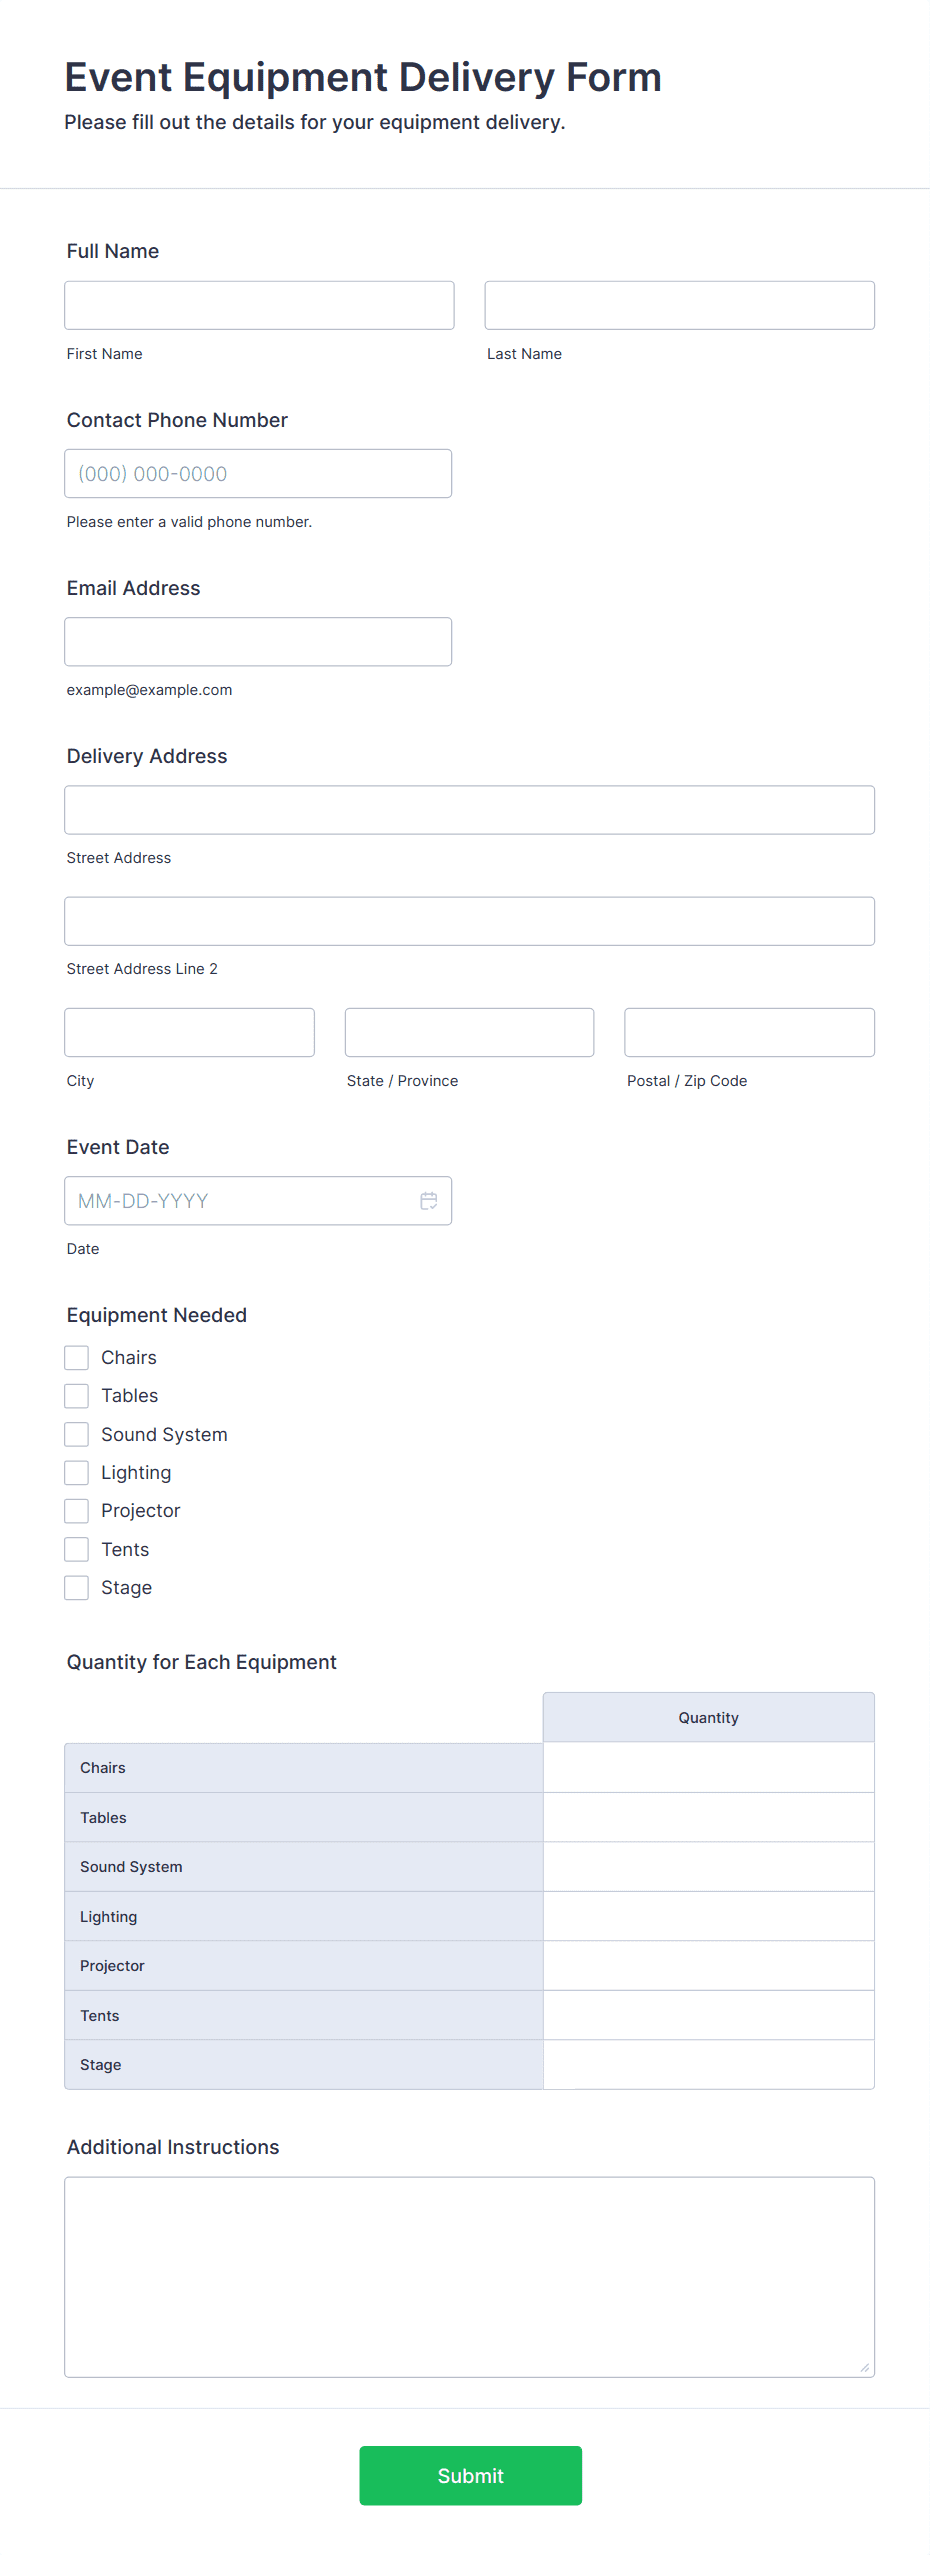
Task: Focus the First Name field
Action: pyautogui.click(x=259, y=305)
